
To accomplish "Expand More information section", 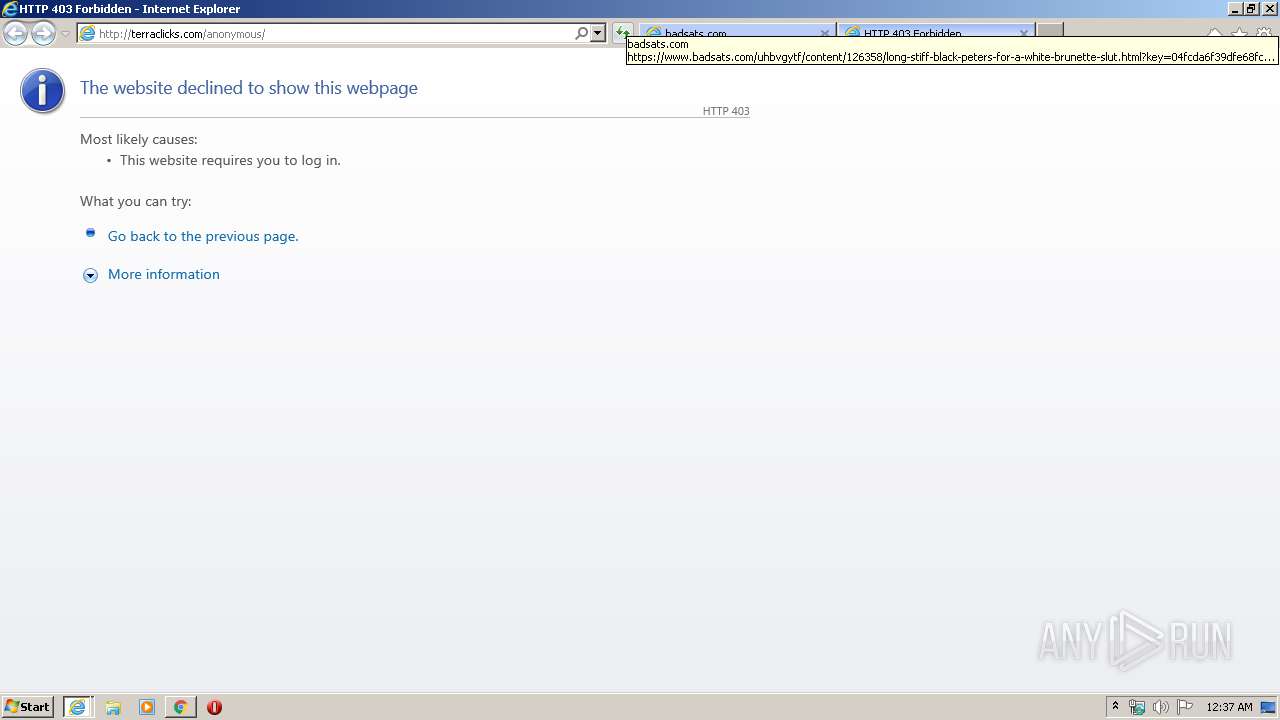I will click(90, 275).
